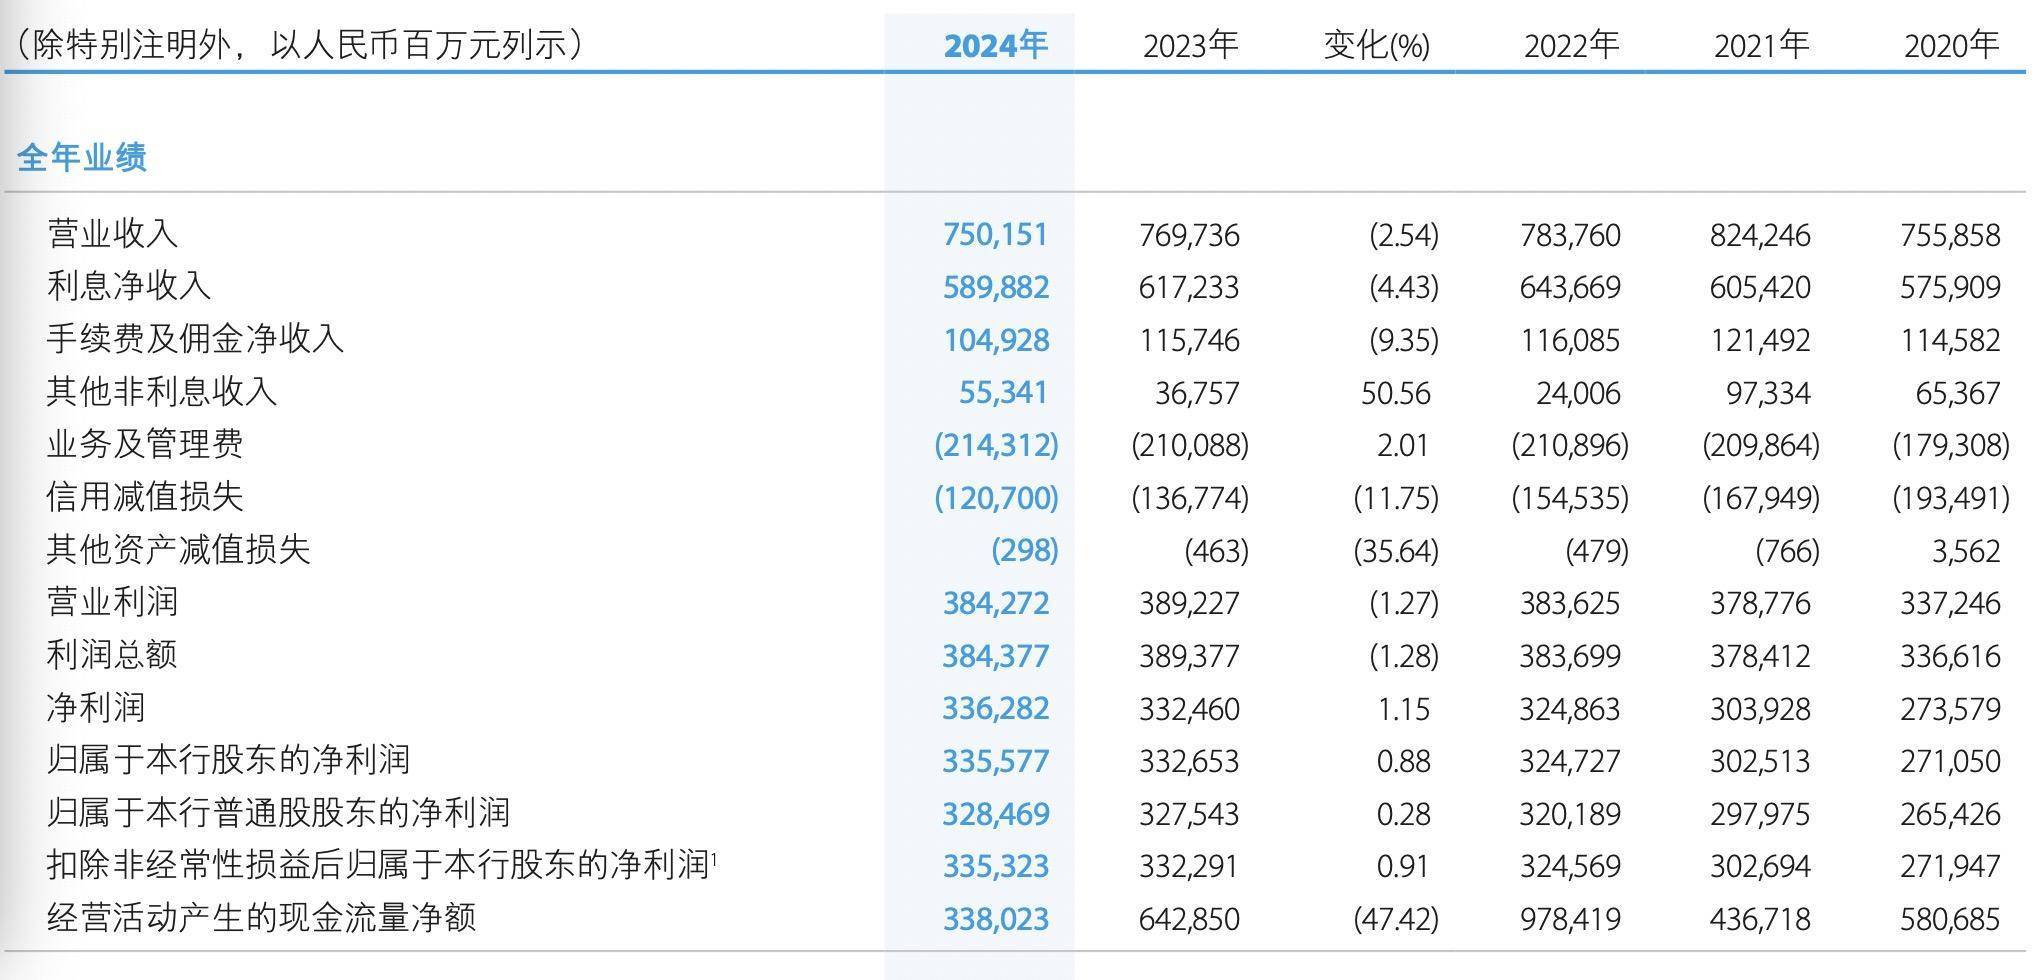Click the 2022 cash flow value 978,419
2044x980 pixels.
point(1570,918)
